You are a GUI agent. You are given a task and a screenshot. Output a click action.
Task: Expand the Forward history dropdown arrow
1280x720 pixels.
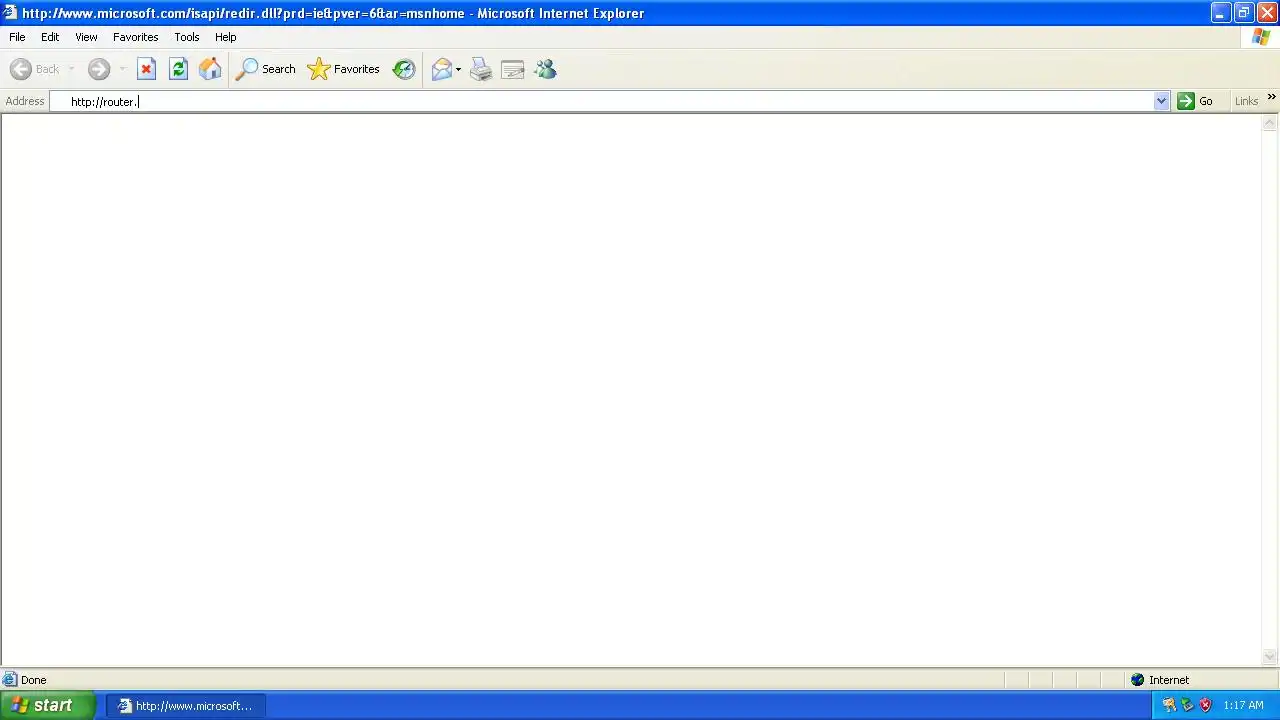(x=122, y=69)
